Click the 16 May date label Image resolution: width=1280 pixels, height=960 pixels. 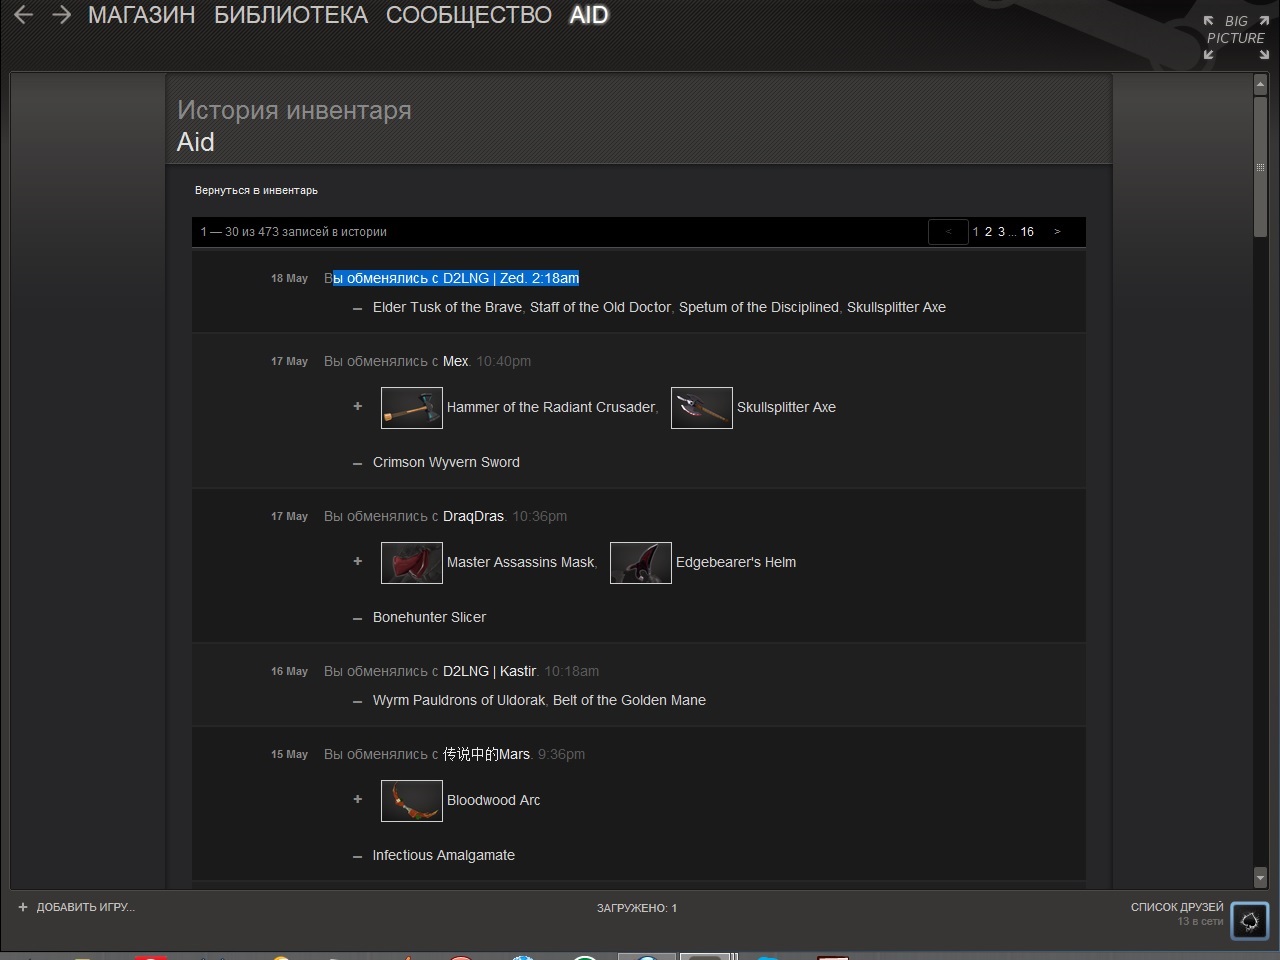pyautogui.click(x=289, y=671)
